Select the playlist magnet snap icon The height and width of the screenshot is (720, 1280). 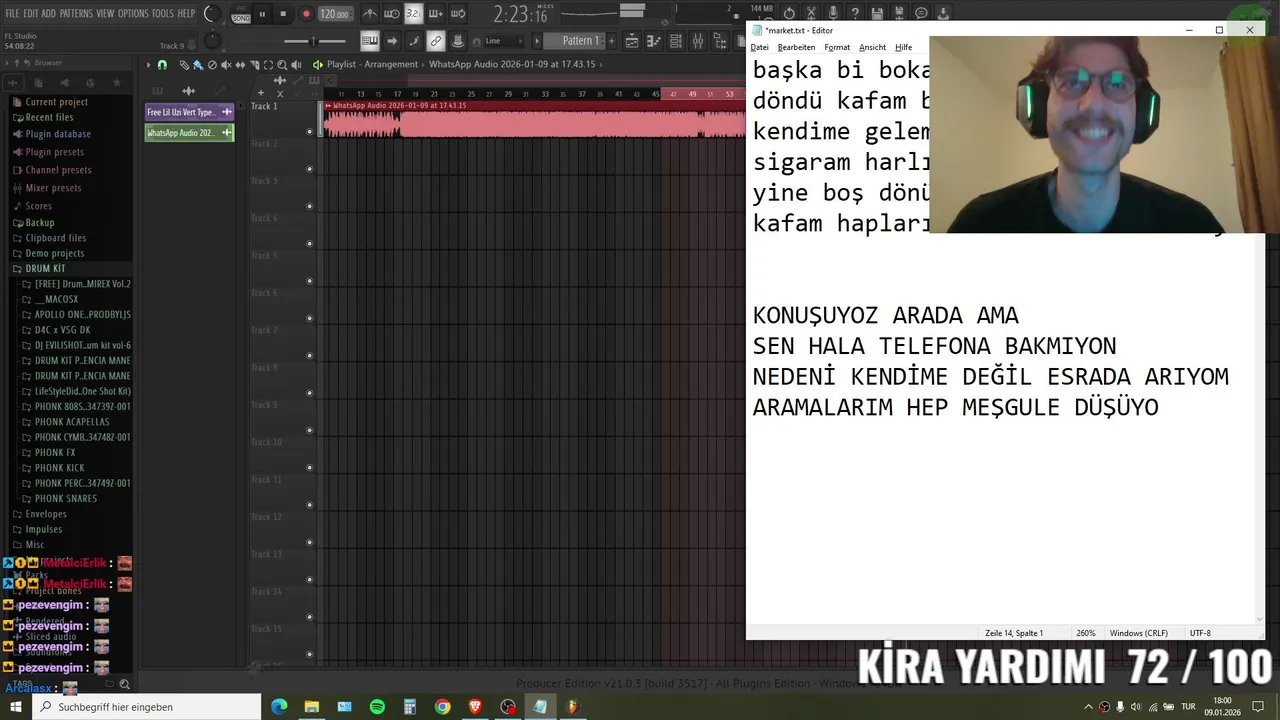coord(162,64)
